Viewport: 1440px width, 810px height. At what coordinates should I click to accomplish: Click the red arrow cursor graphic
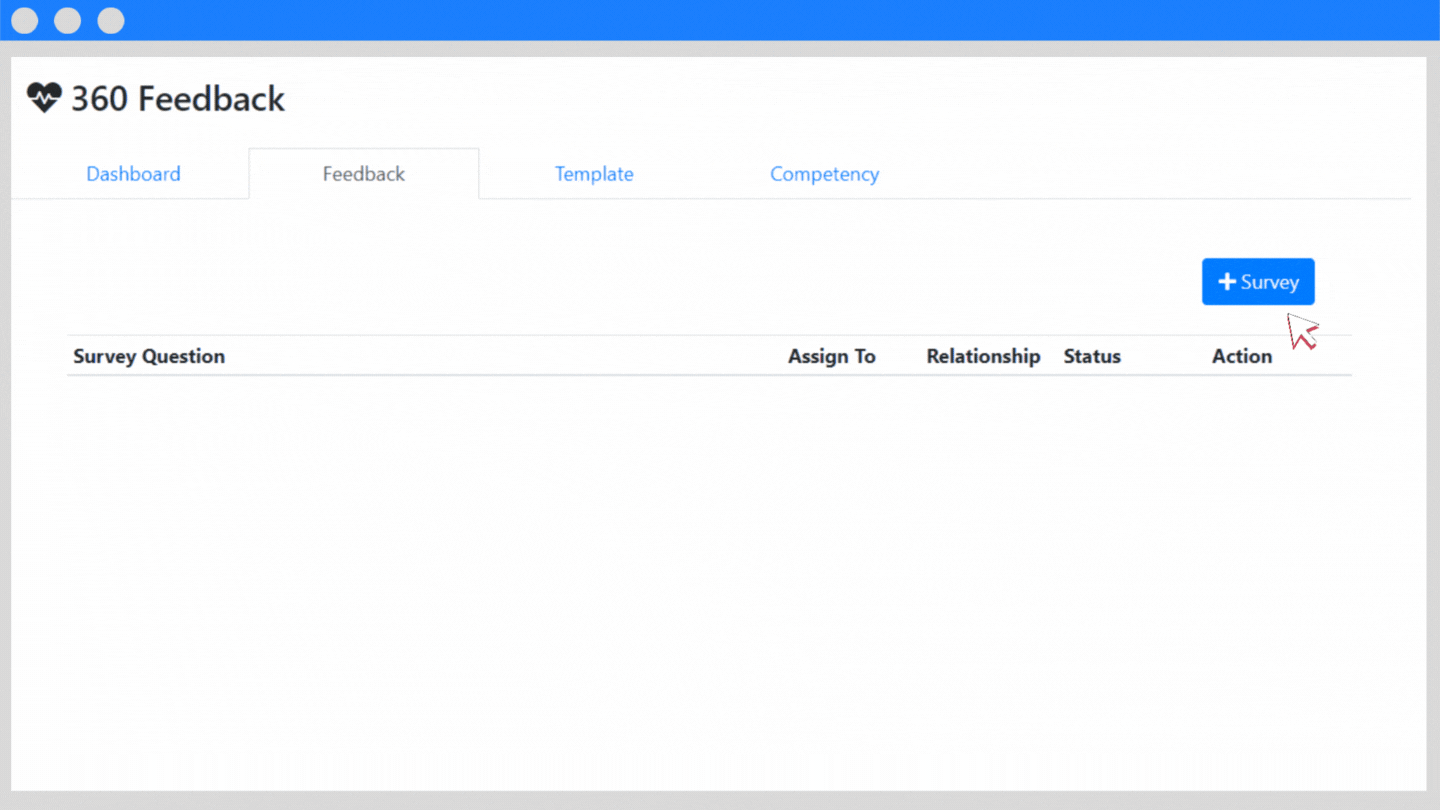[1302, 332]
